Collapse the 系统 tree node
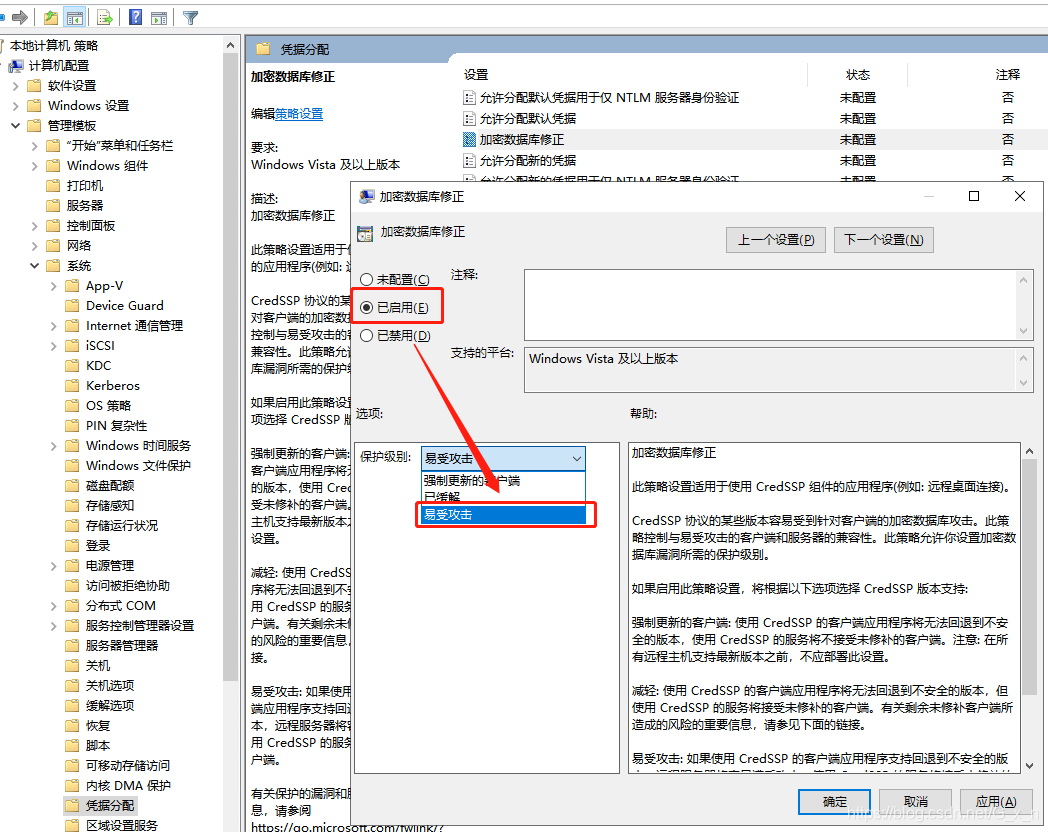The height and width of the screenshot is (832, 1048). click(x=34, y=265)
